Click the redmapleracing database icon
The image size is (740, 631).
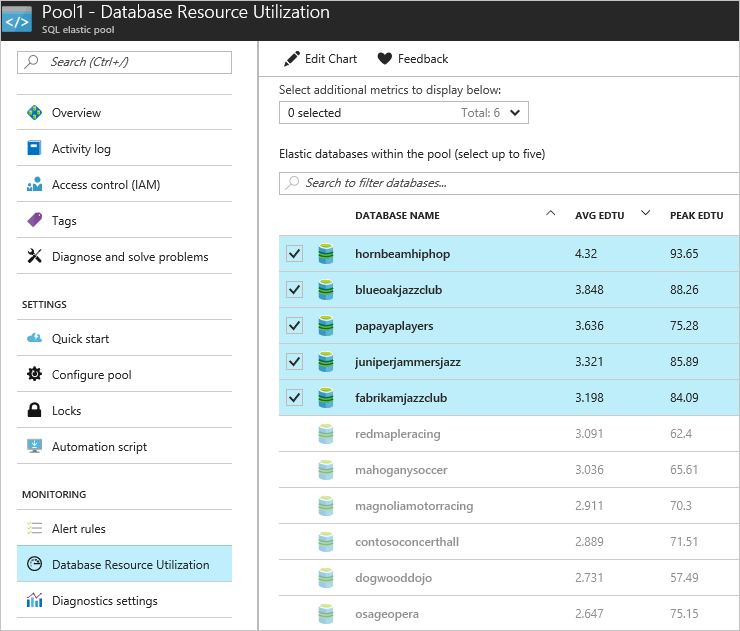tap(326, 434)
